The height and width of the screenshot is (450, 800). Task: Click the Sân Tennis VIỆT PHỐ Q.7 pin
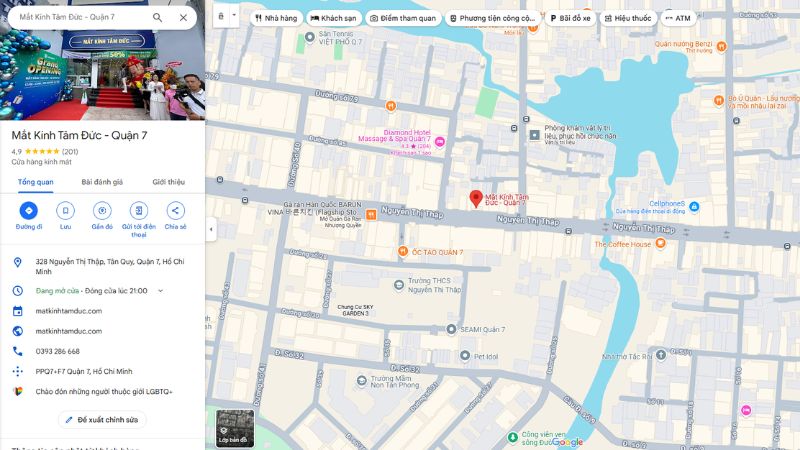click(309, 37)
